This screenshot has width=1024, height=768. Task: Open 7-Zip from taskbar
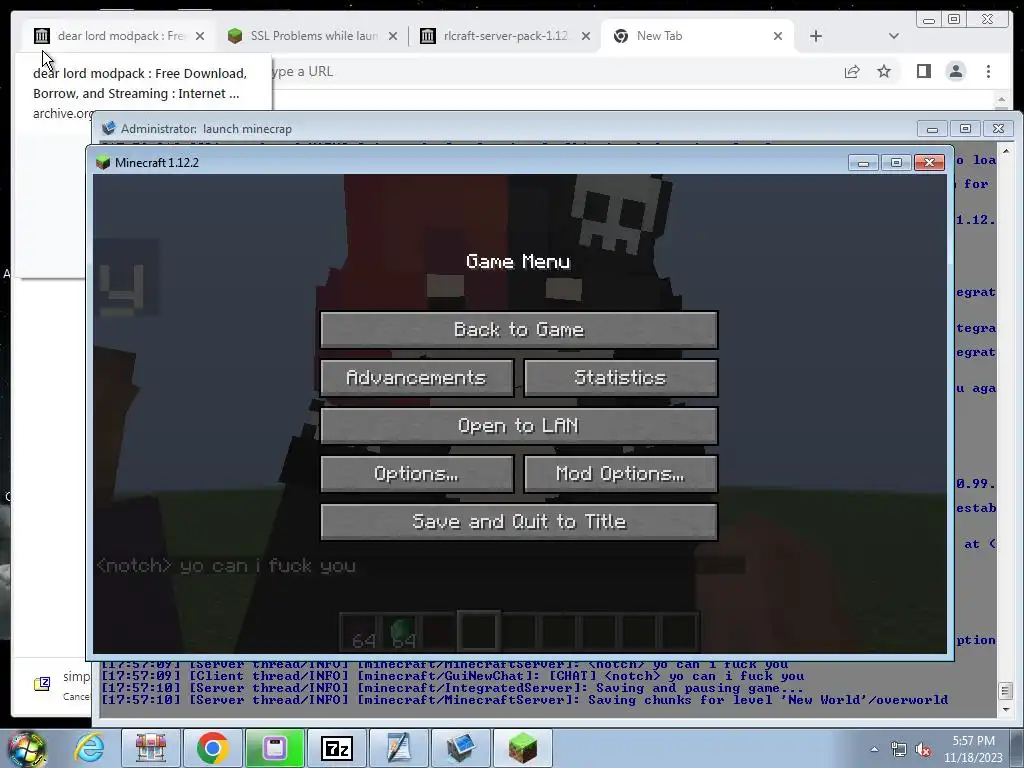tap(337, 748)
